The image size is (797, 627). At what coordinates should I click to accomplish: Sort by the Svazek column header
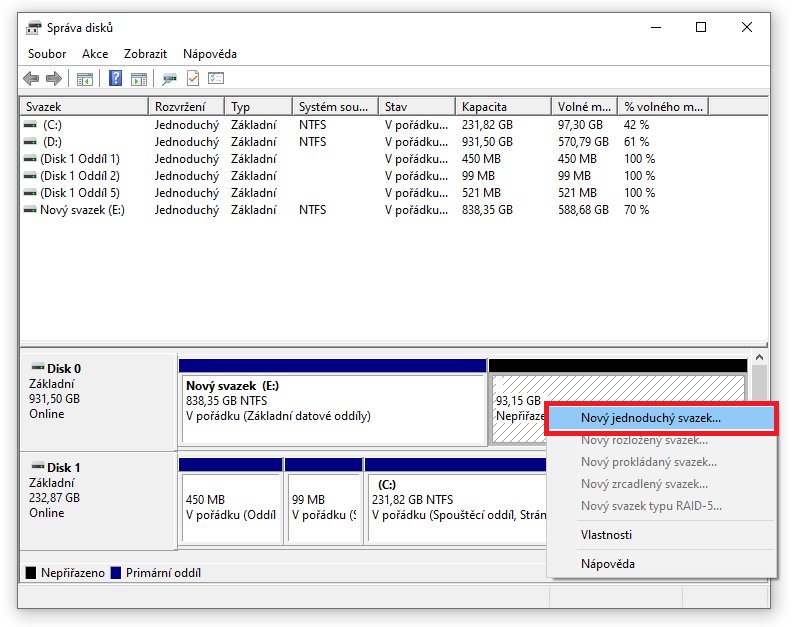[x=84, y=107]
